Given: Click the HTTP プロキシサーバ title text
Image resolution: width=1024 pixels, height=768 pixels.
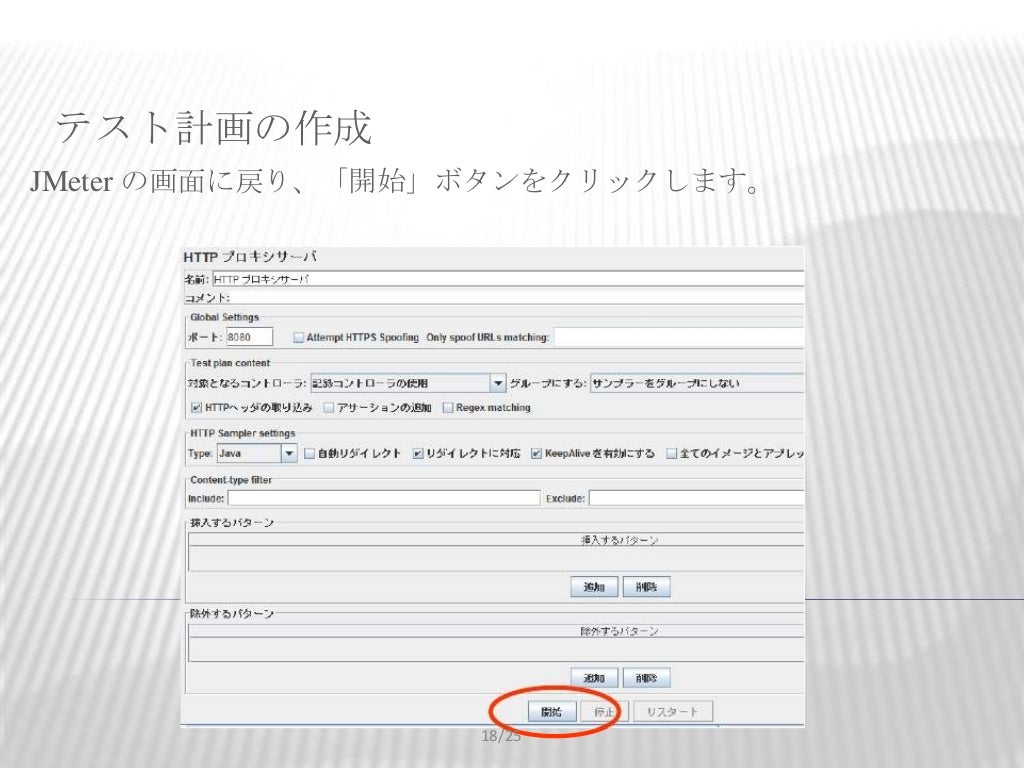Looking at the screenshot, I should (250, 257).
